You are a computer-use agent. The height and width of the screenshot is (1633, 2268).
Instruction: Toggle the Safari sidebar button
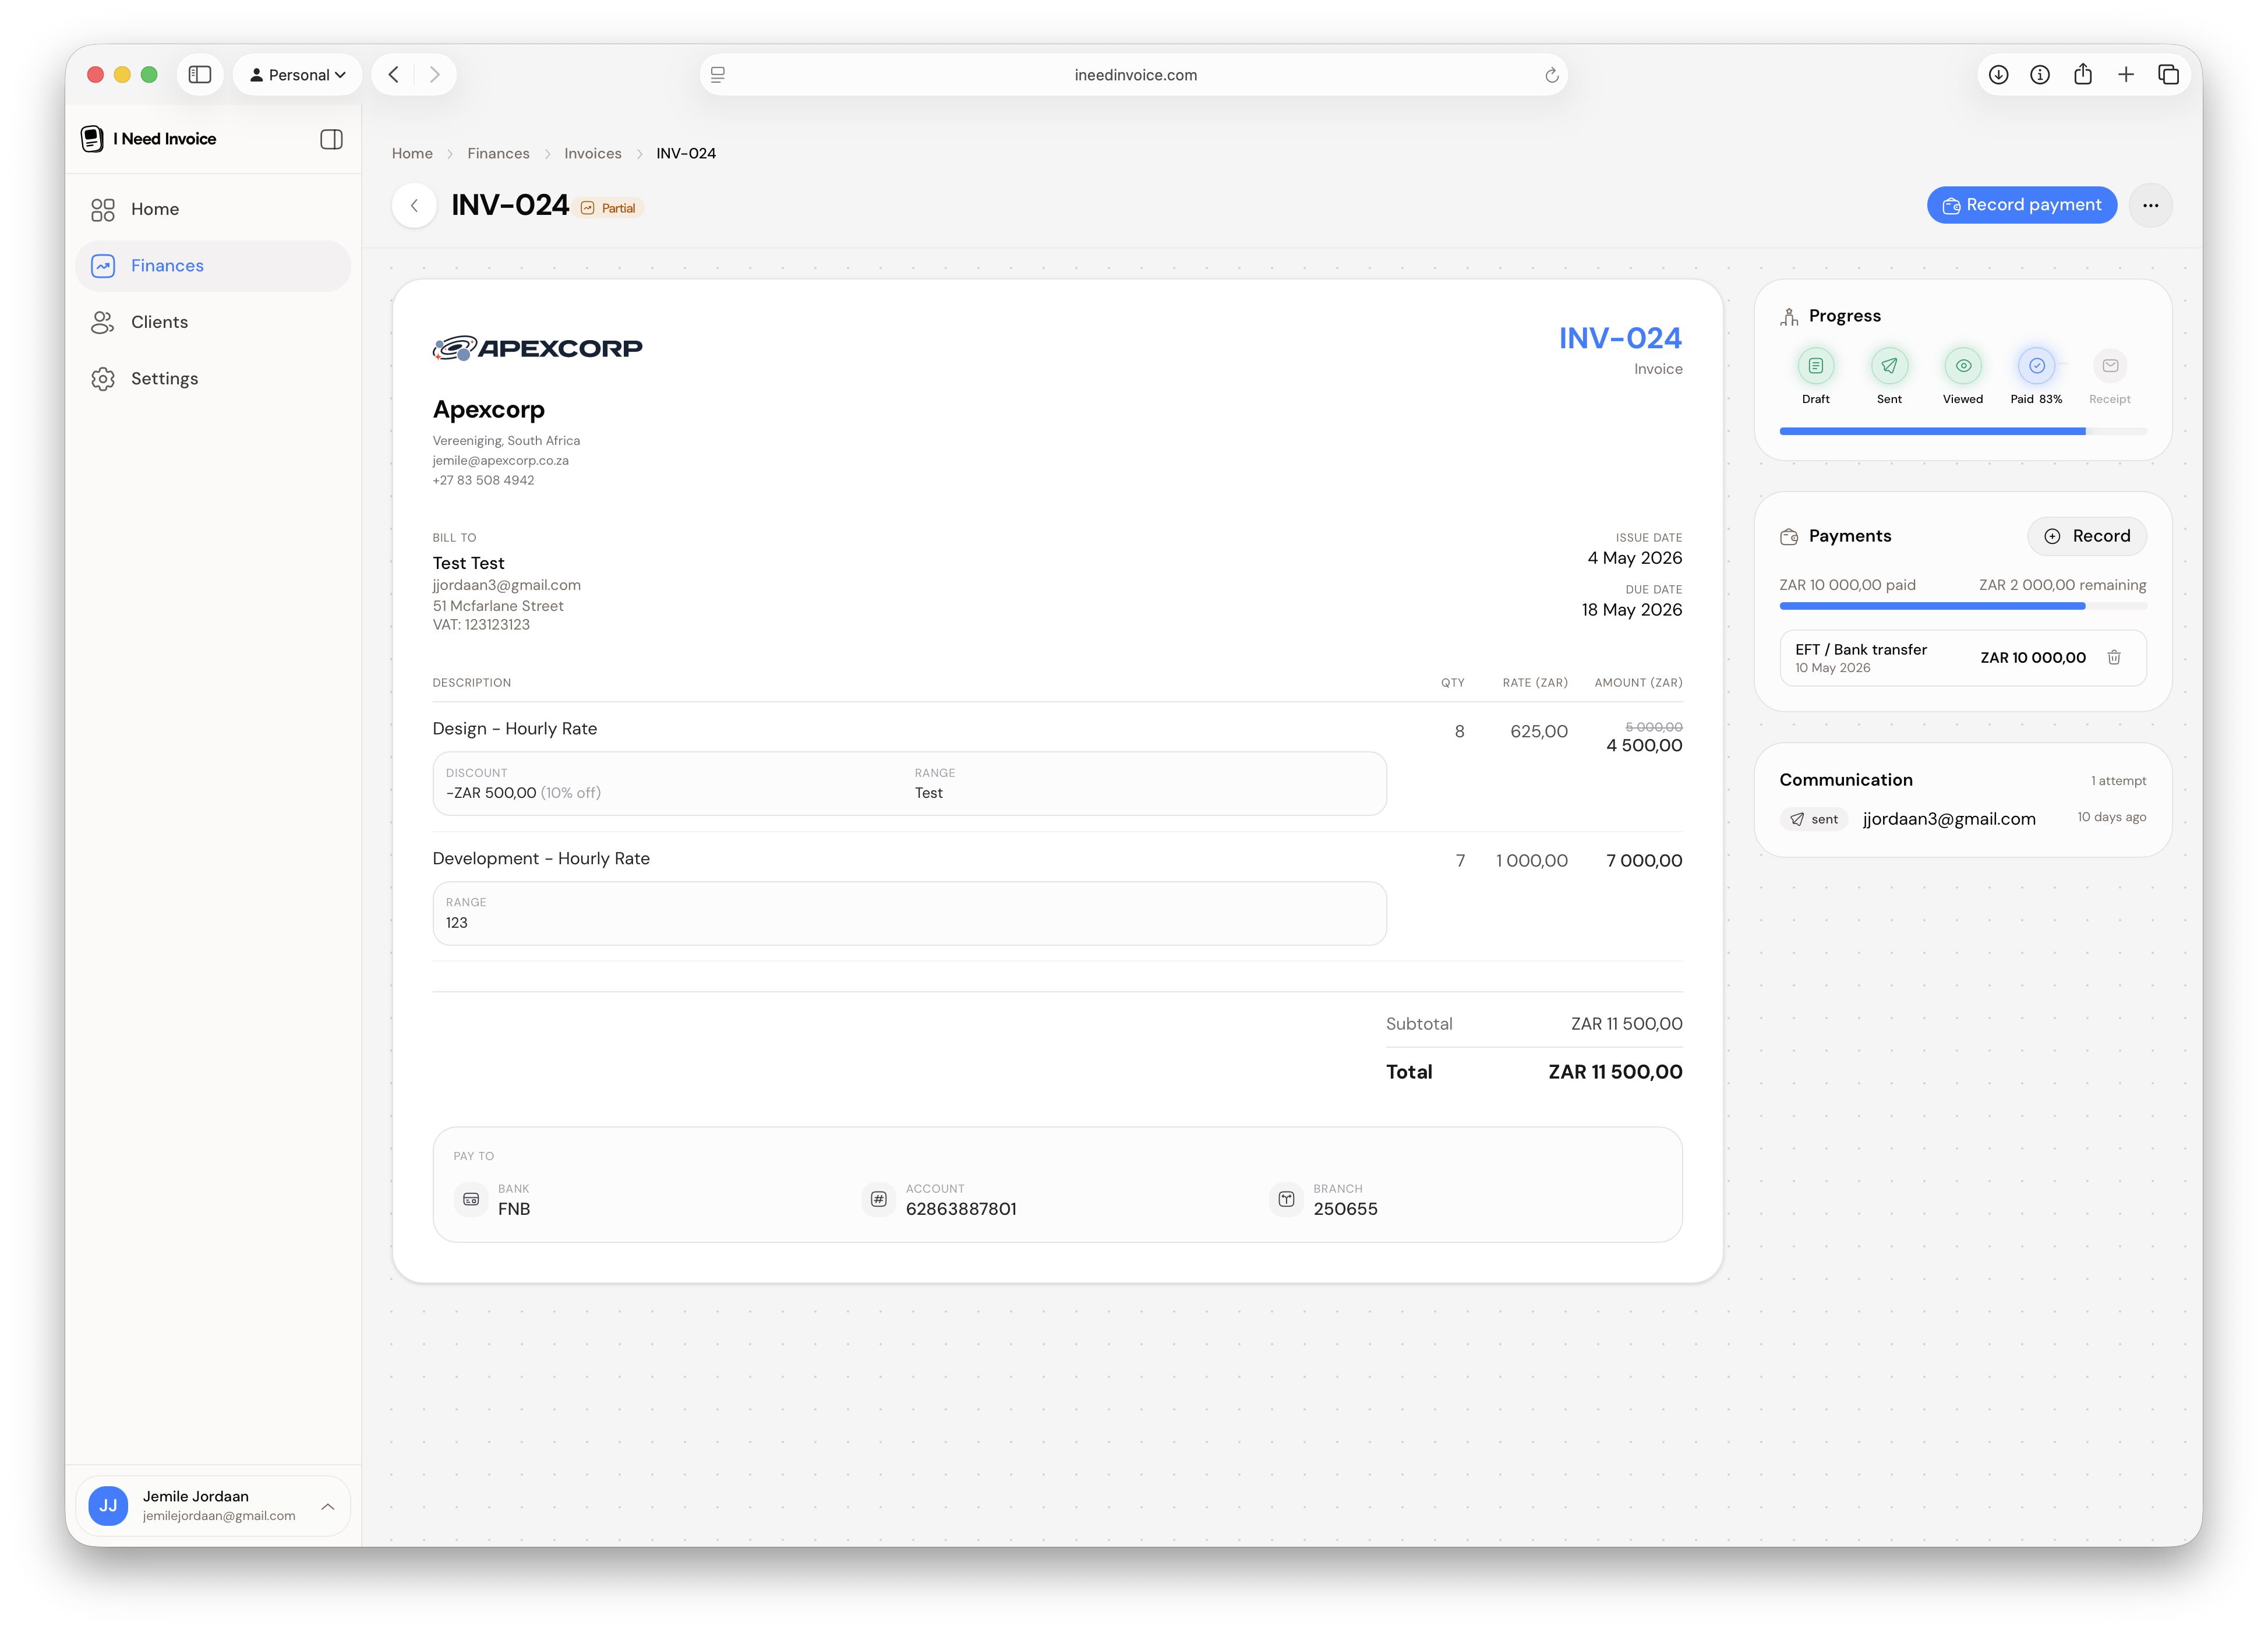(x=200, y=75)
